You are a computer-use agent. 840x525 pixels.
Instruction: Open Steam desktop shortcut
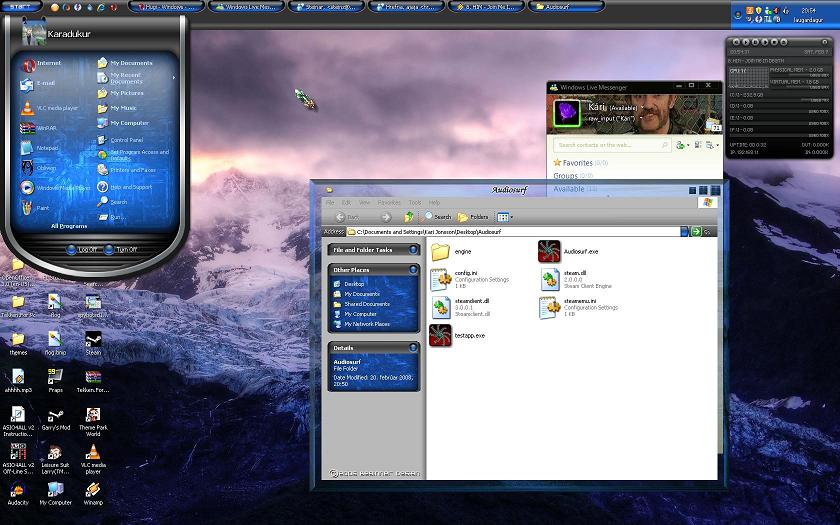tap(93, 343)
